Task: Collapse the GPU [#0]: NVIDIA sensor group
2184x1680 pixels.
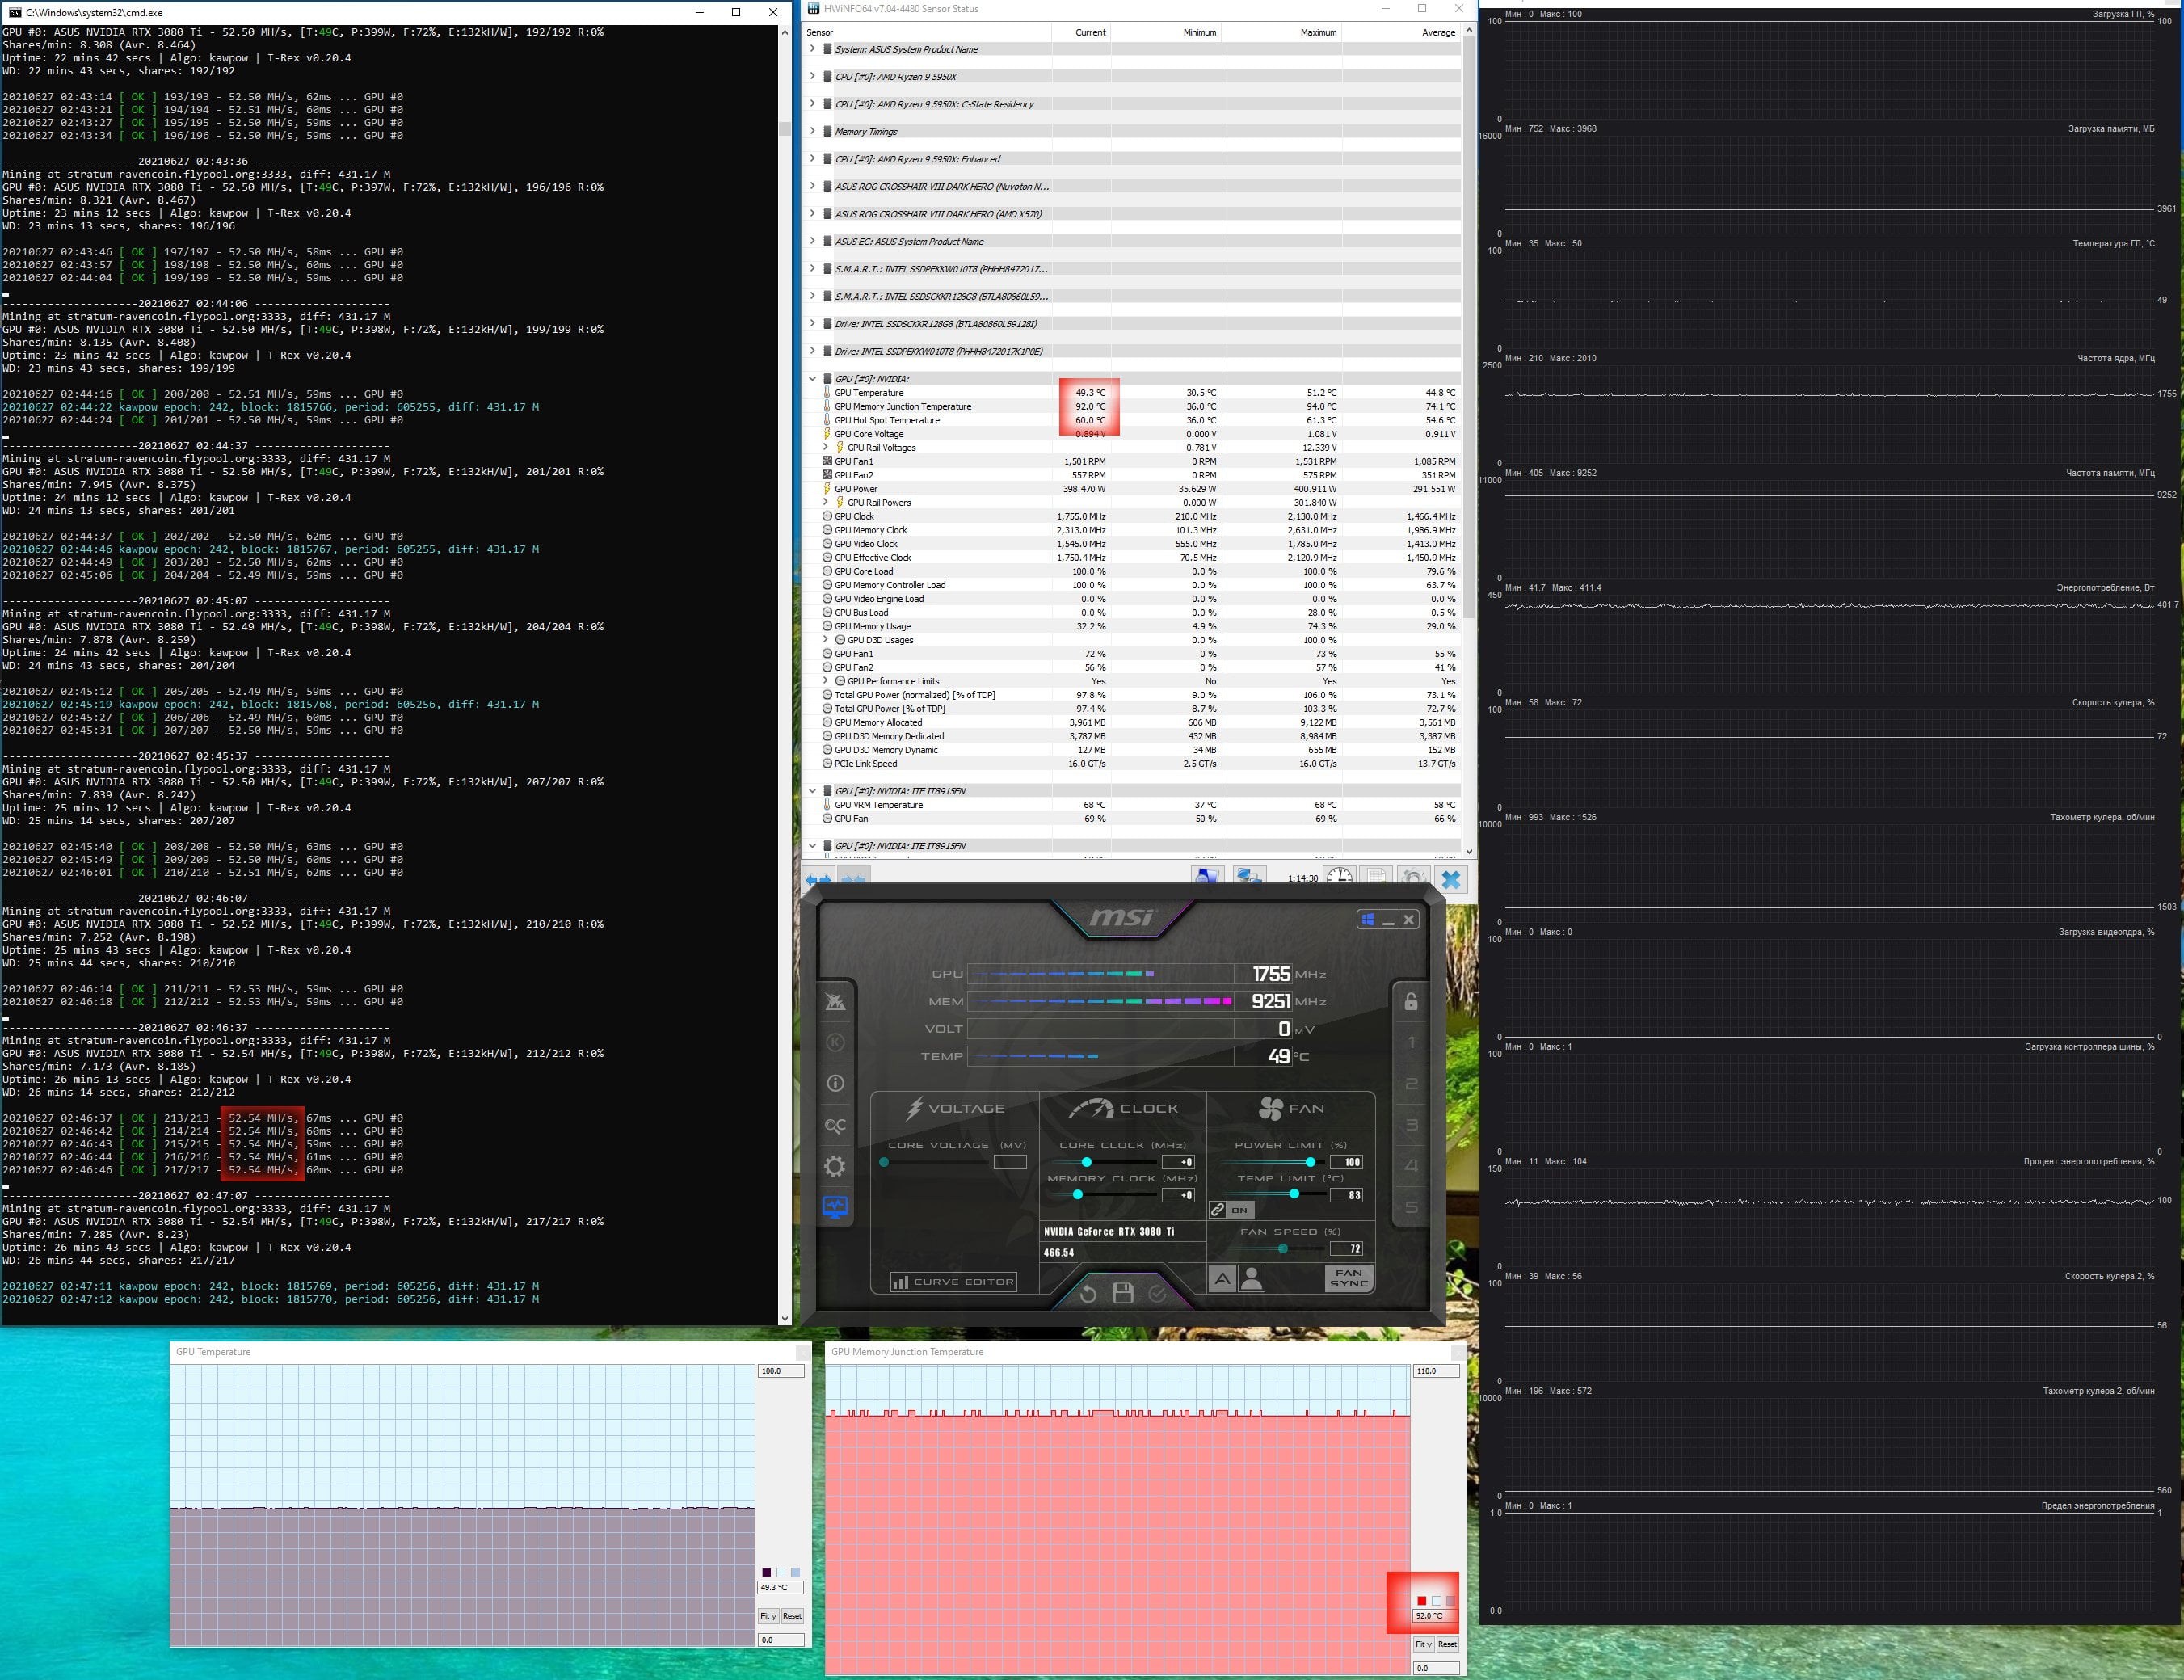Action: [812, 379]
